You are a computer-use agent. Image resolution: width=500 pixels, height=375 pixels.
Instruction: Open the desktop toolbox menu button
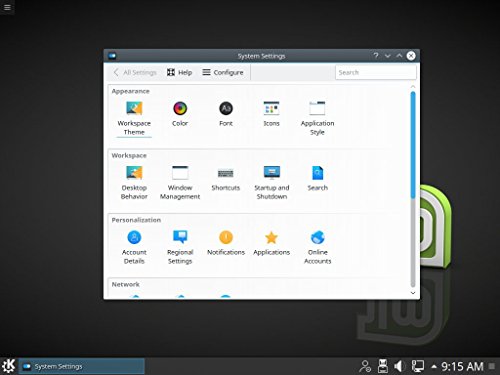tap(7, 7)
